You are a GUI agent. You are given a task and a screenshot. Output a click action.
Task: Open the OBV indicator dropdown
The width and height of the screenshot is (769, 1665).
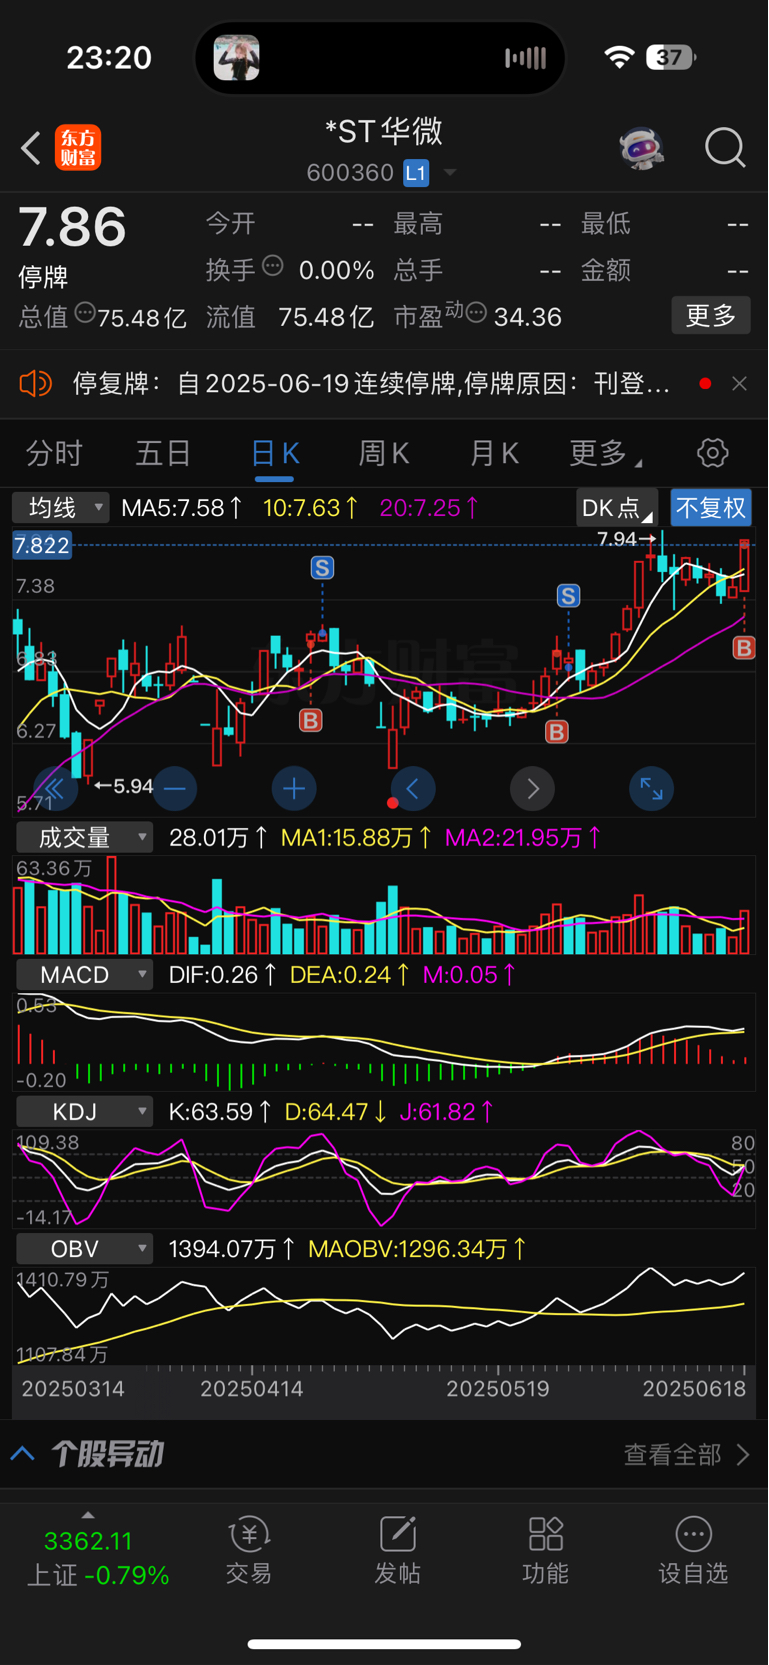[84, 1248]
